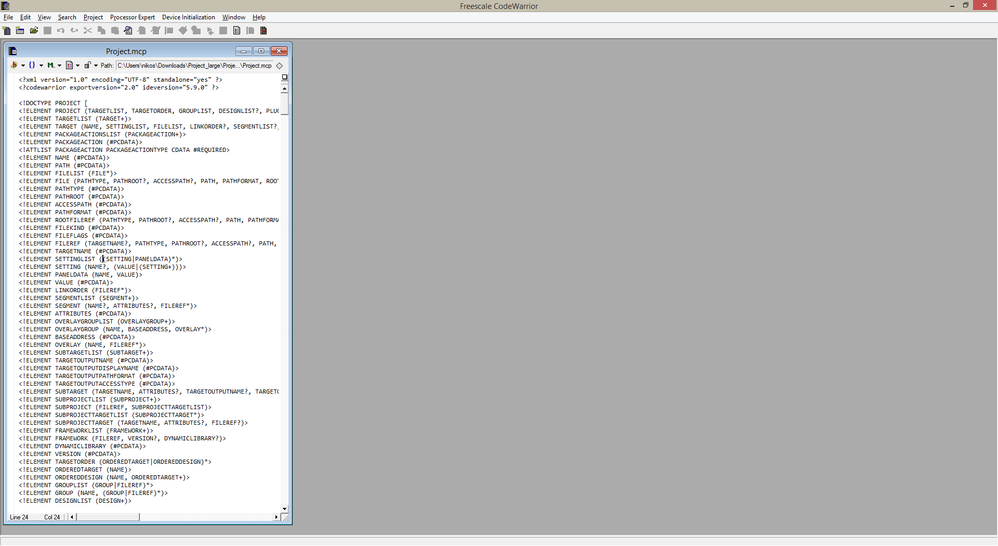The width and height of the screenshot is (998, 546).
Task: Open the Markers M pop-up menu
Action: (54, 65)
